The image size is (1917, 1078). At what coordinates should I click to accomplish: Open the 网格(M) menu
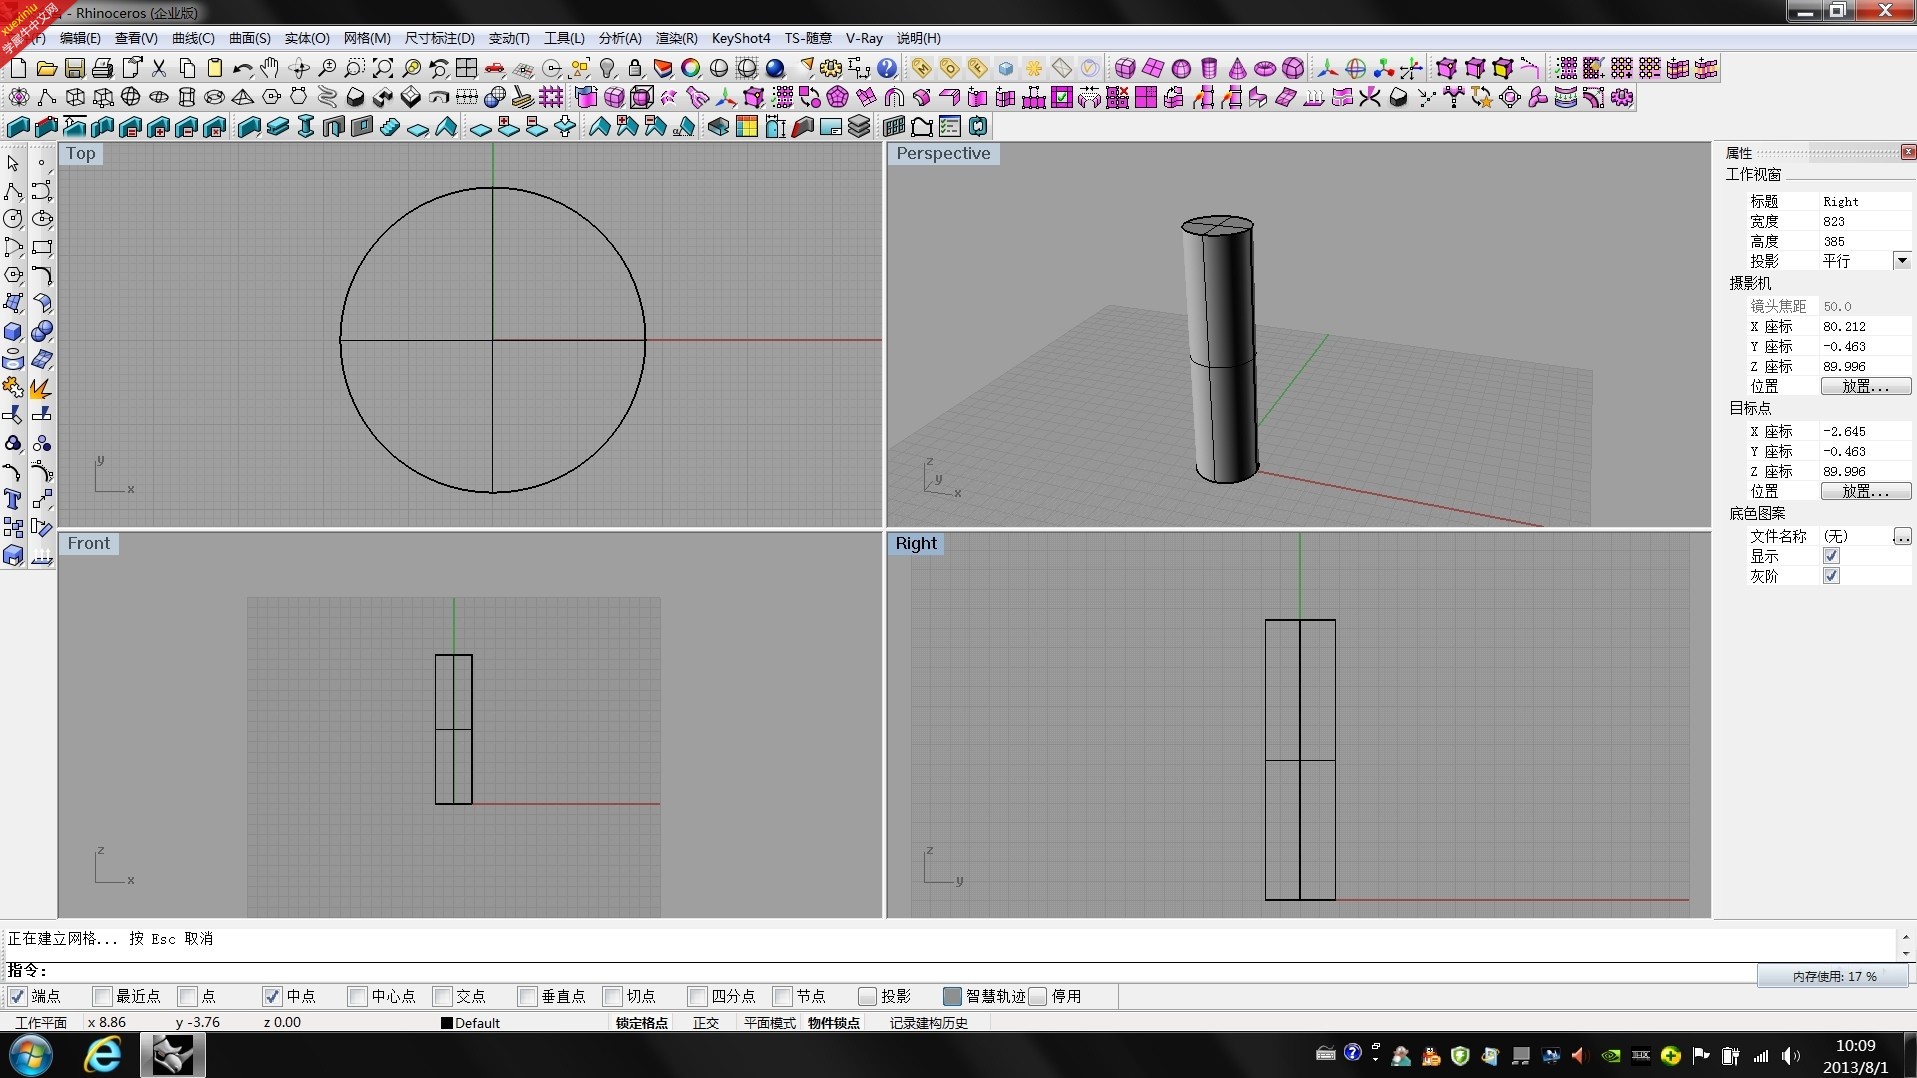[367, 38]
